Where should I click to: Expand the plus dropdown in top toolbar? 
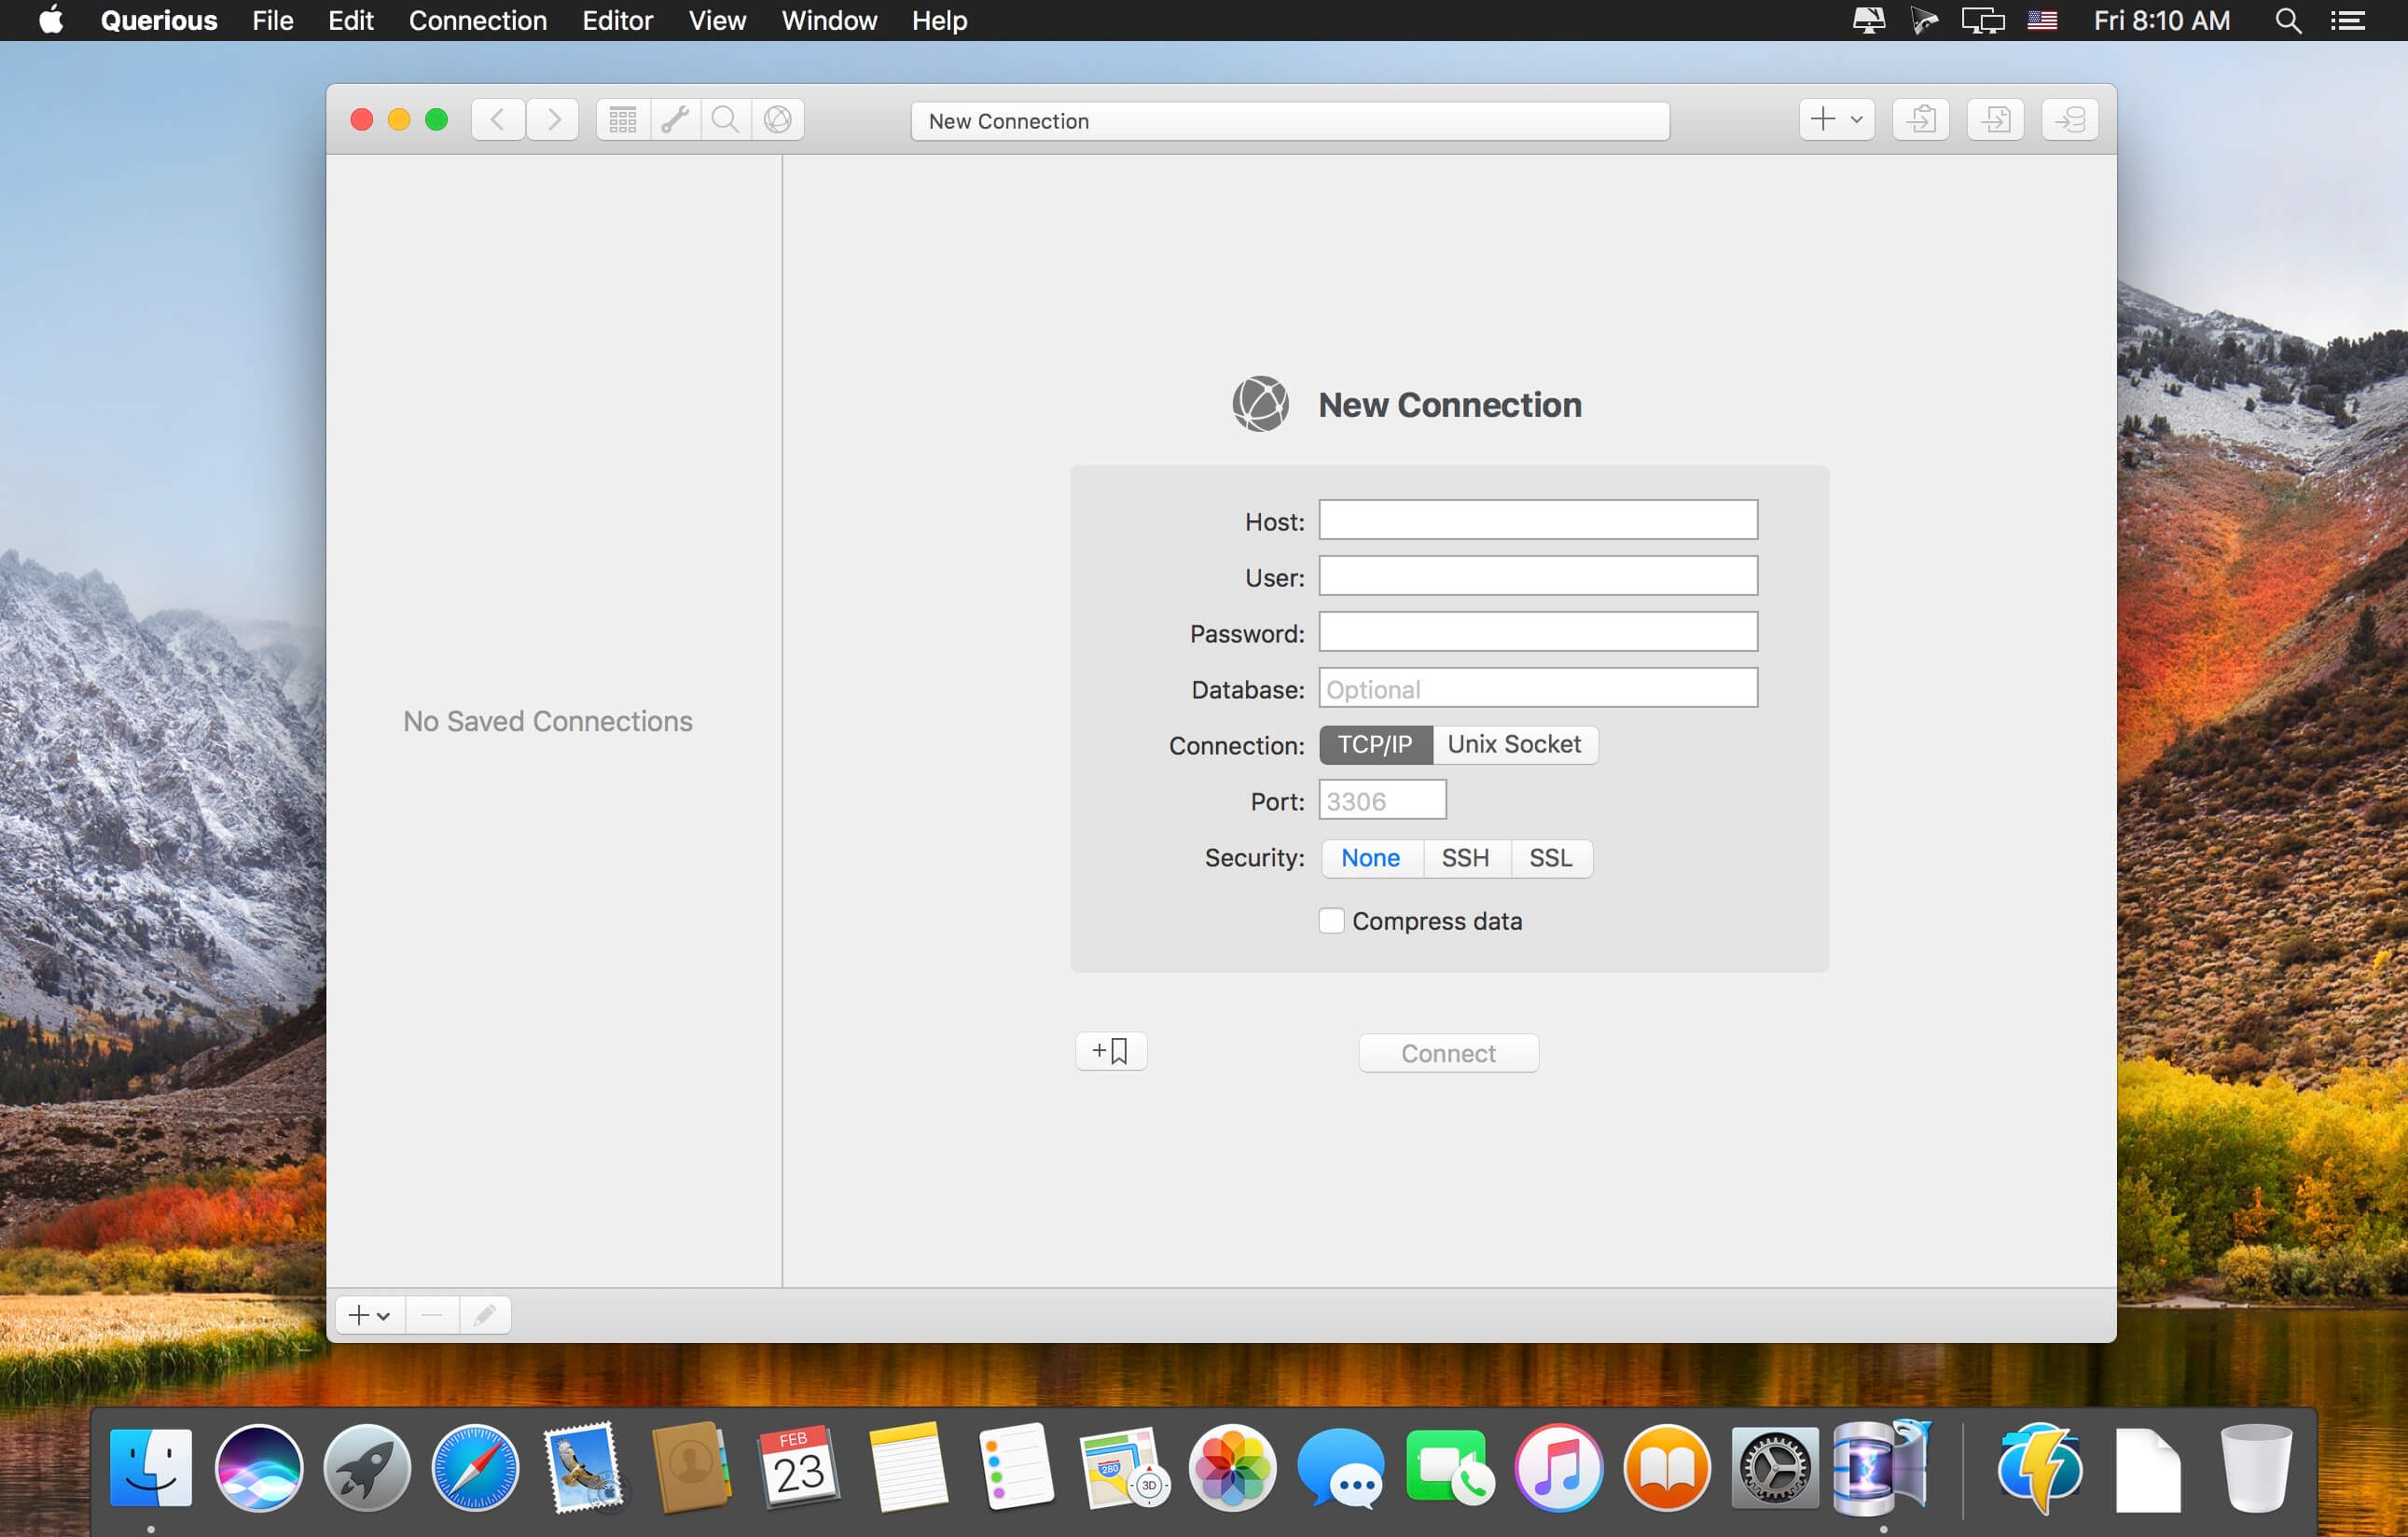[1836, 120]
